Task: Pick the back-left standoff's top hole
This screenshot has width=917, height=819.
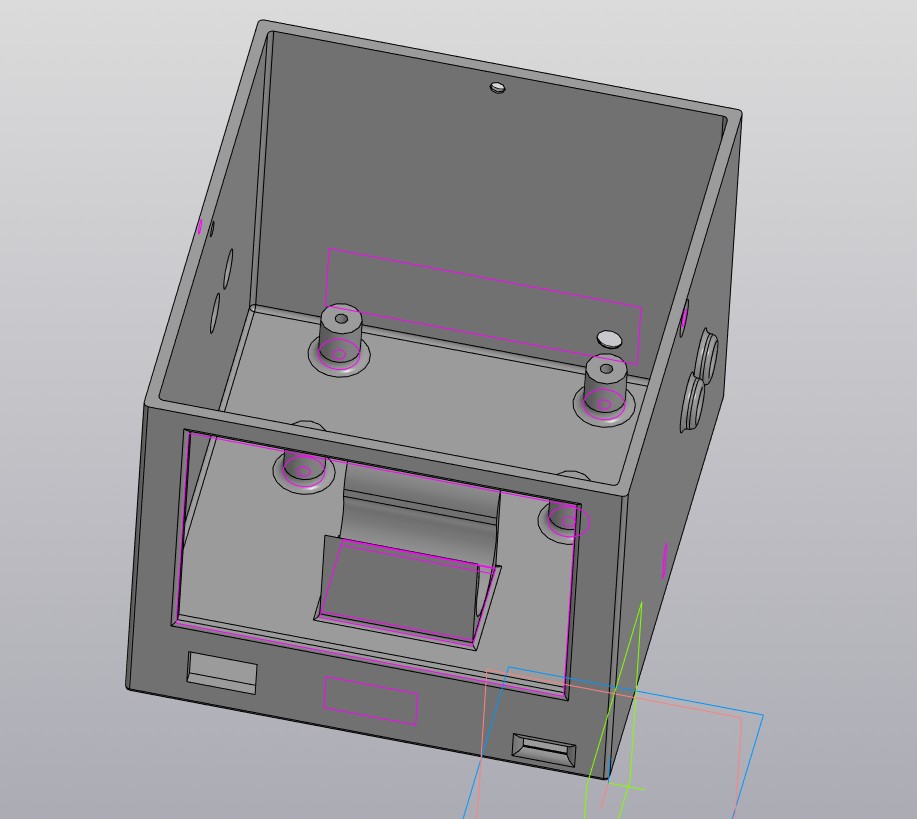Action: 342,319
